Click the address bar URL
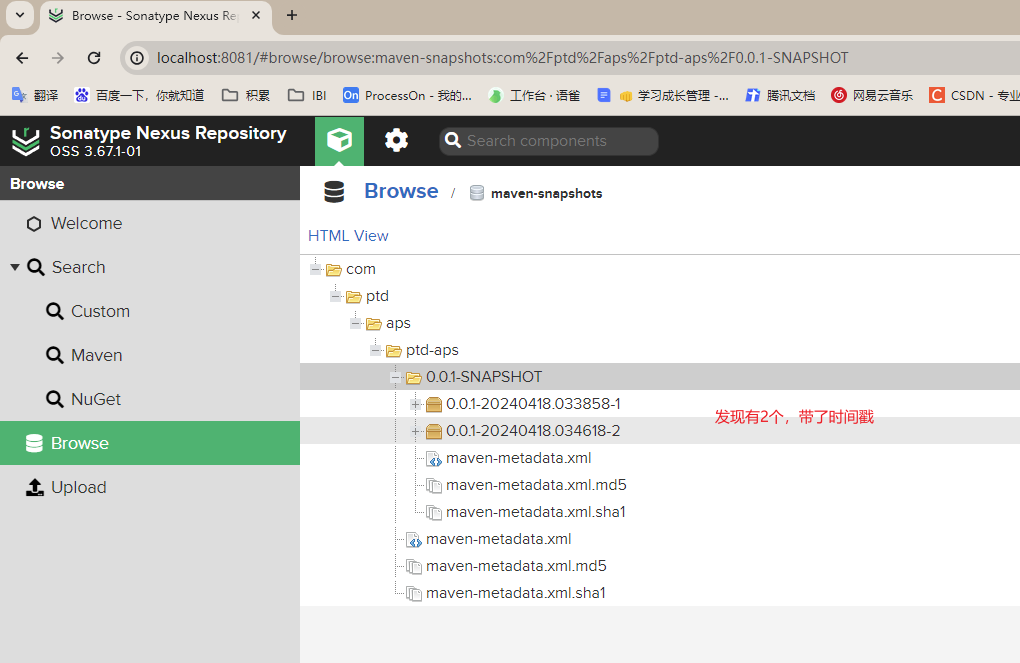The width and height of the screenshot is (1020, 663). tap(502, 58)
